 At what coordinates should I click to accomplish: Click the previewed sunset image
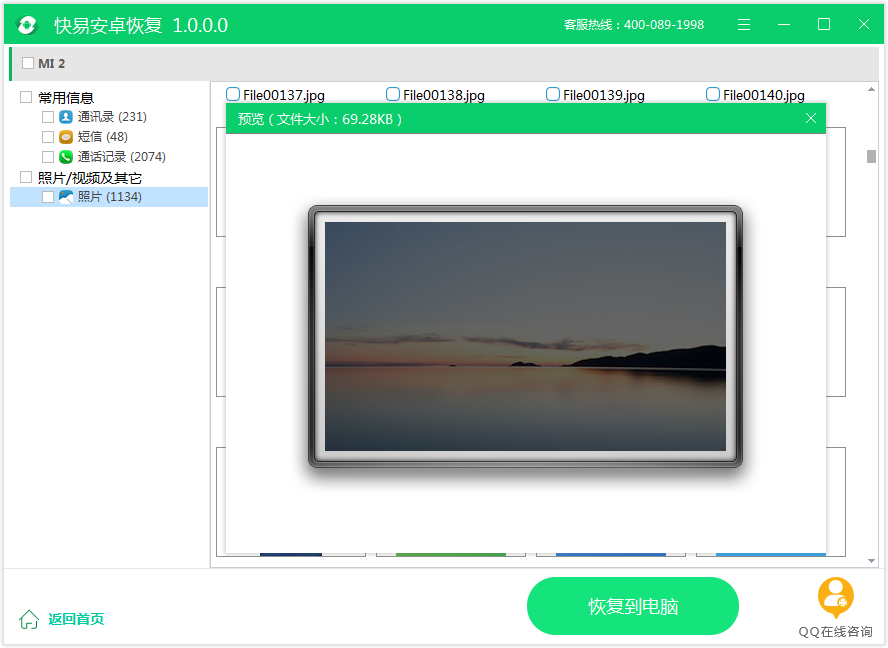click(525, 336)
